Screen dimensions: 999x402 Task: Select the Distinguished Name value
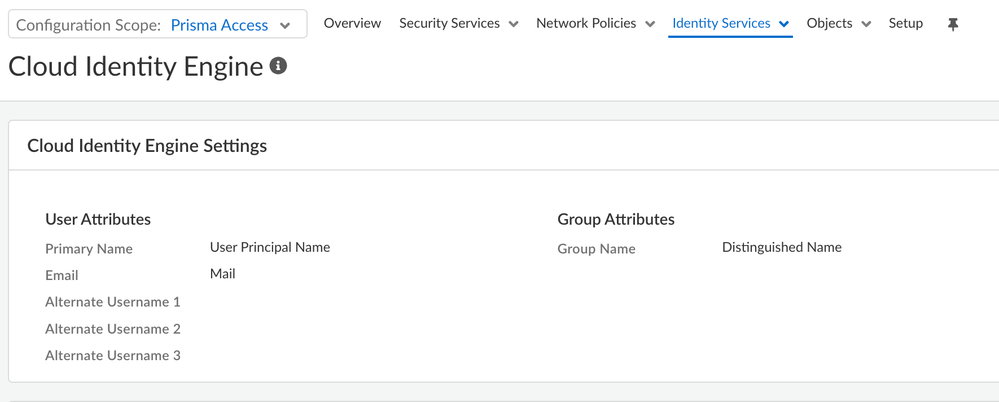pyautogui.click(x=781, y=247)
